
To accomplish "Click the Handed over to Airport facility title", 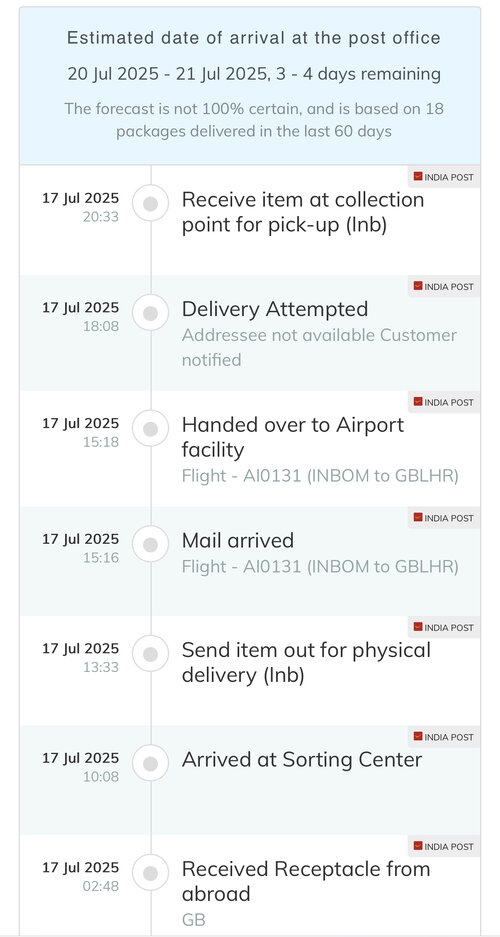I will click(293, 437).
